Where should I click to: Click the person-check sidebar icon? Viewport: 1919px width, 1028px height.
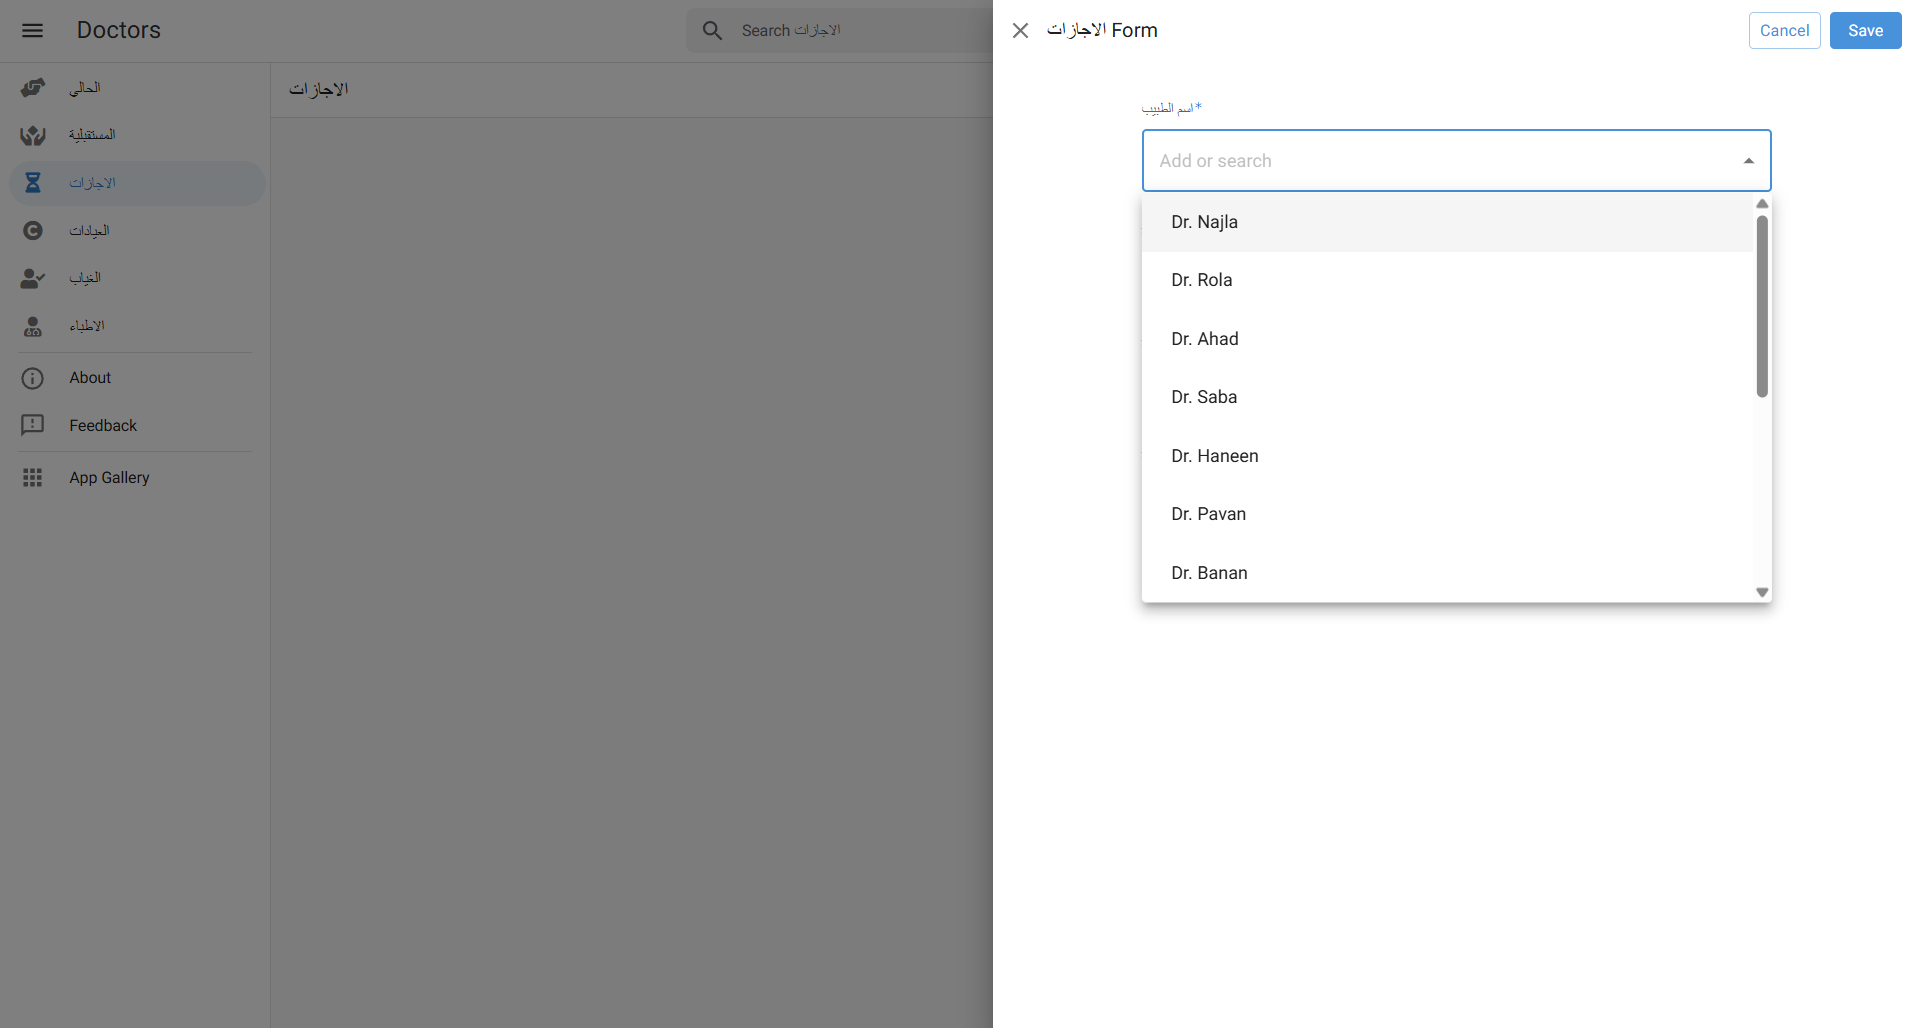click(33, 278)
